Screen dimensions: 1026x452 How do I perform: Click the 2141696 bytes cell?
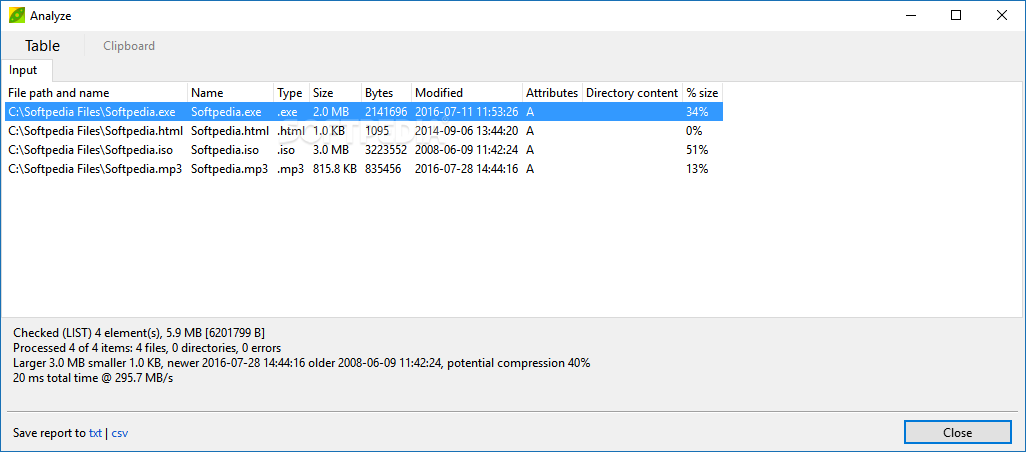386,112
